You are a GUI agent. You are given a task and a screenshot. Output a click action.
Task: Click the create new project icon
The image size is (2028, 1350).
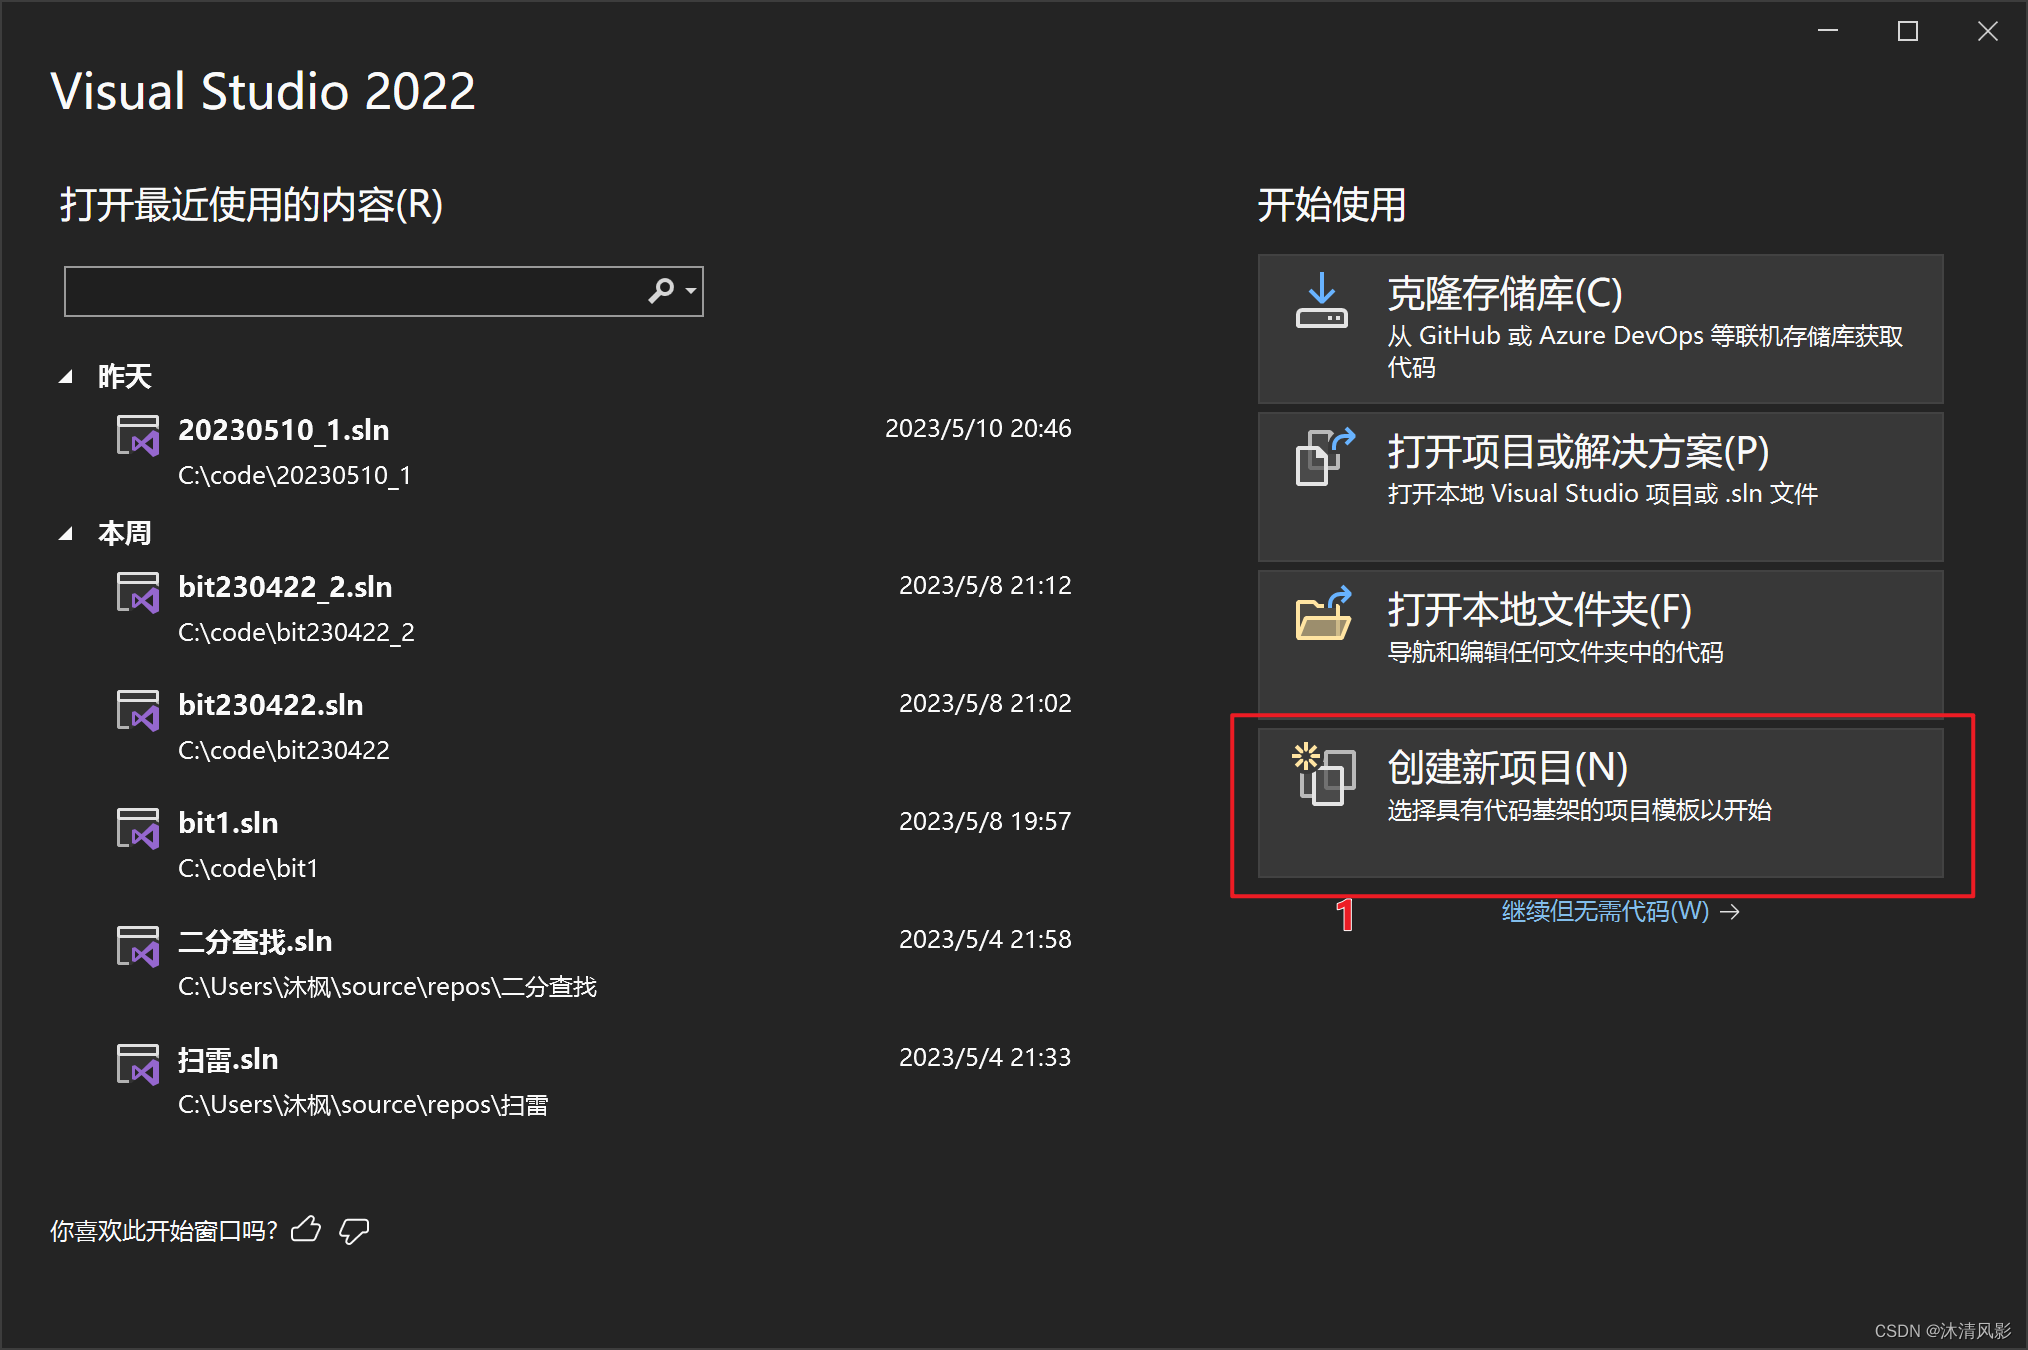[1324, 773]
